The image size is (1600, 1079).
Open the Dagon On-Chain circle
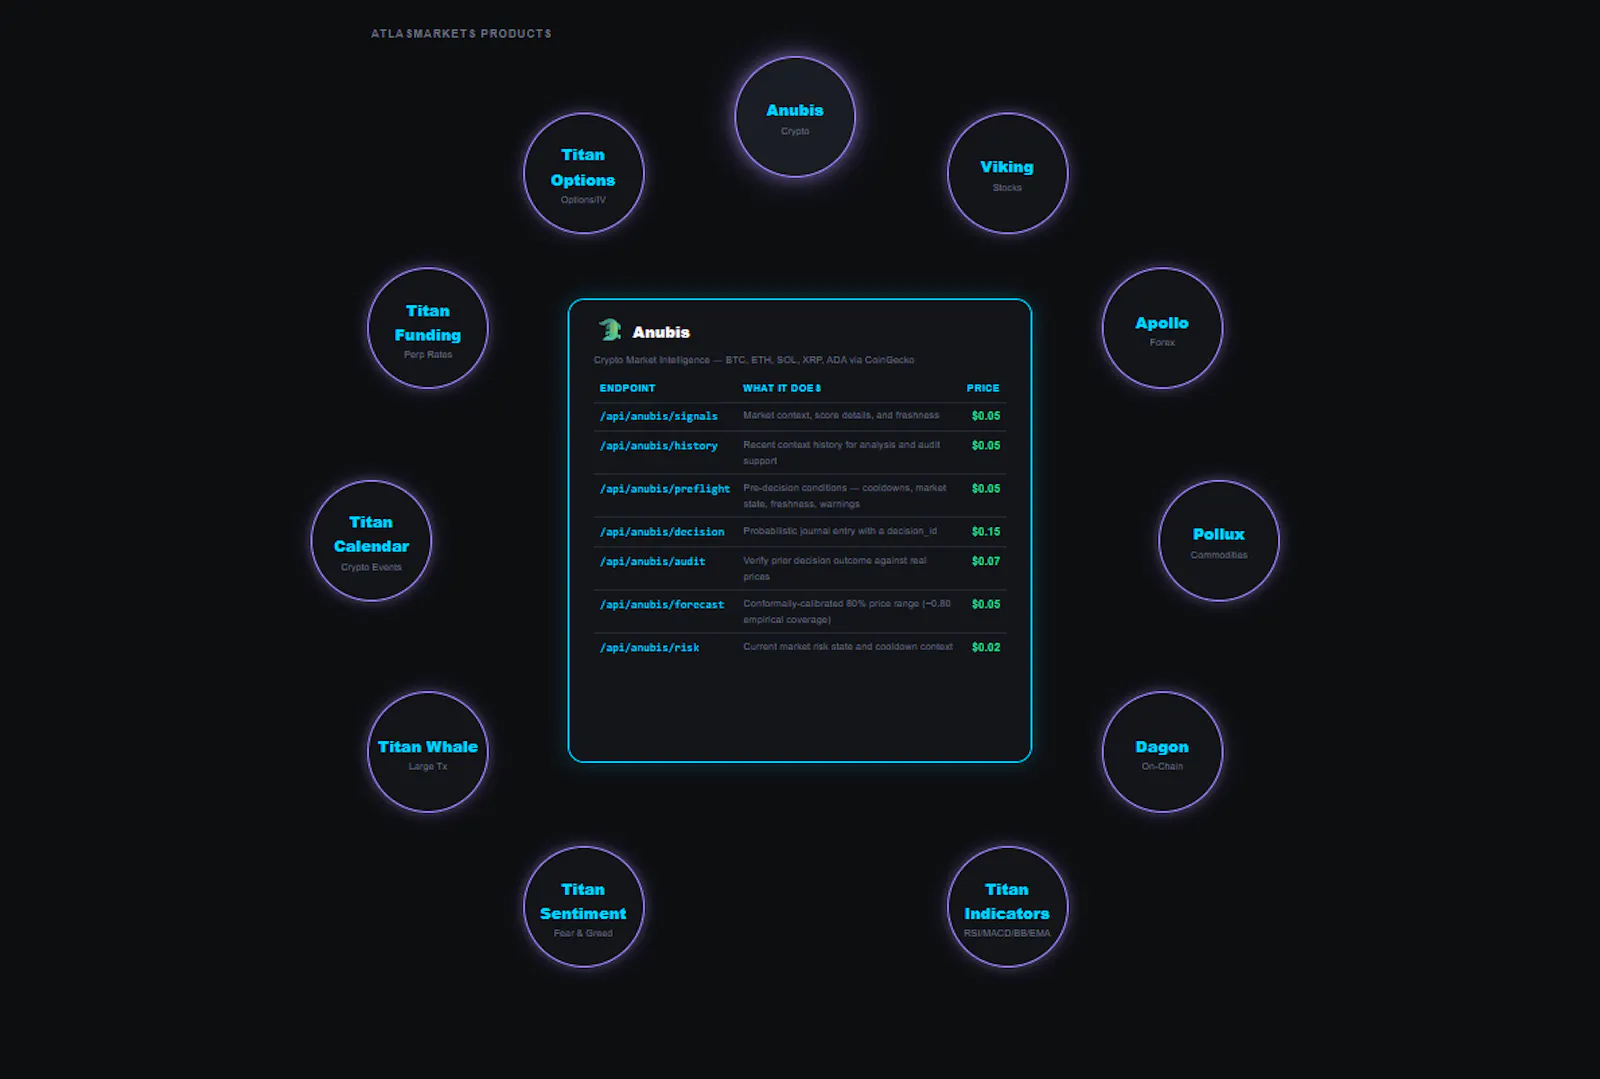click(x=1162, y=752)
